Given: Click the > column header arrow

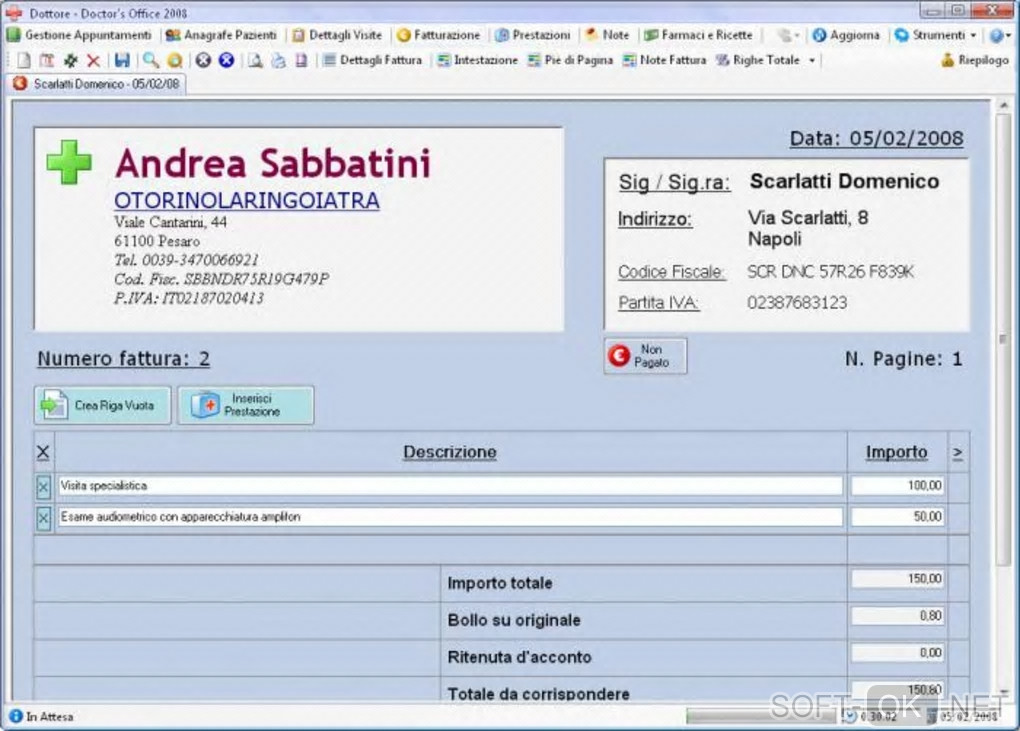Looking at the screenshot, I should pyautogui.click(x=958, y=453).
